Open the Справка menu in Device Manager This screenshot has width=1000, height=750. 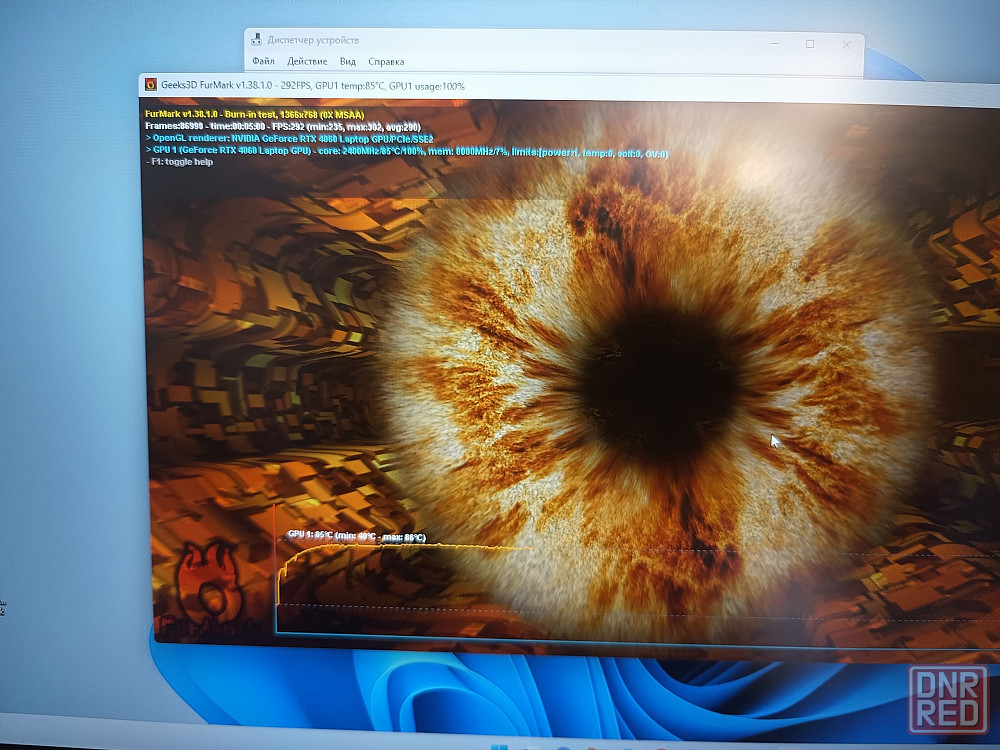tap(386, 62)
